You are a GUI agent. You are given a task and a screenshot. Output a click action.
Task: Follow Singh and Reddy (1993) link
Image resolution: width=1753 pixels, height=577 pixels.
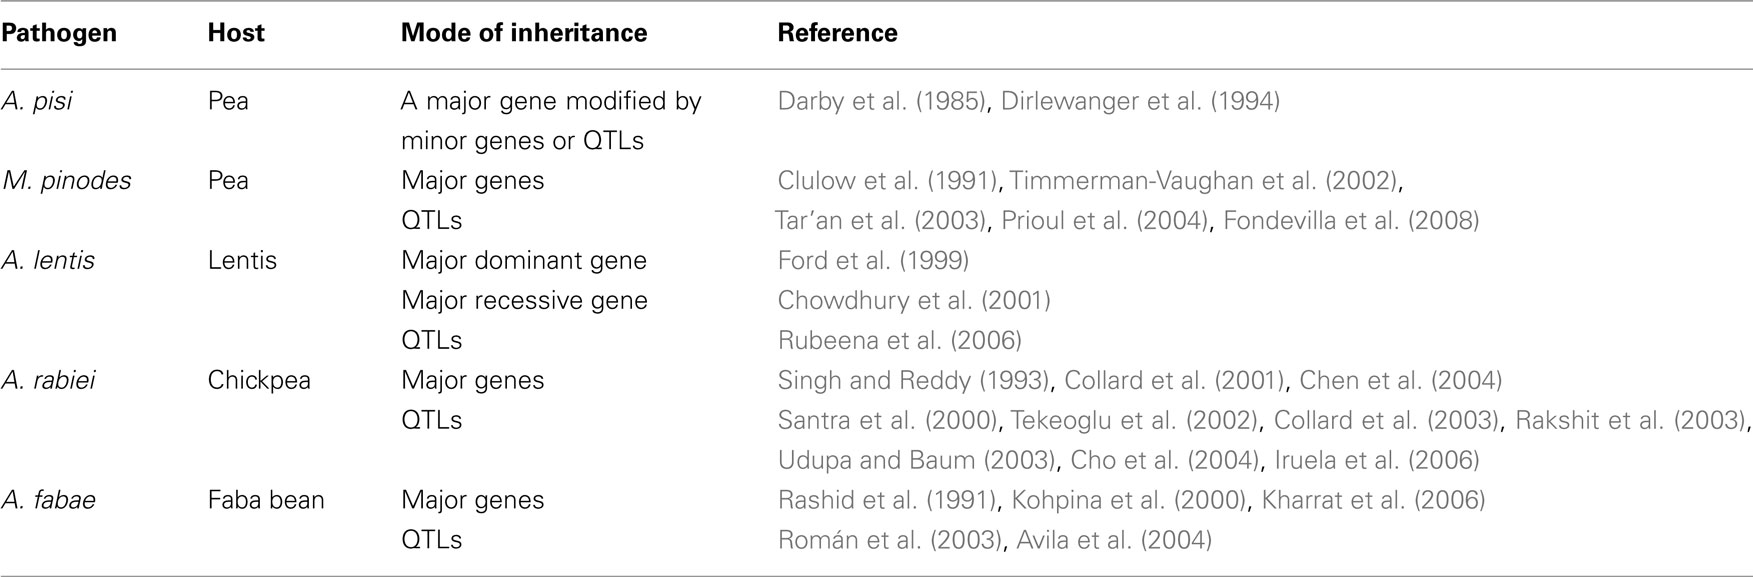(913, 381)
